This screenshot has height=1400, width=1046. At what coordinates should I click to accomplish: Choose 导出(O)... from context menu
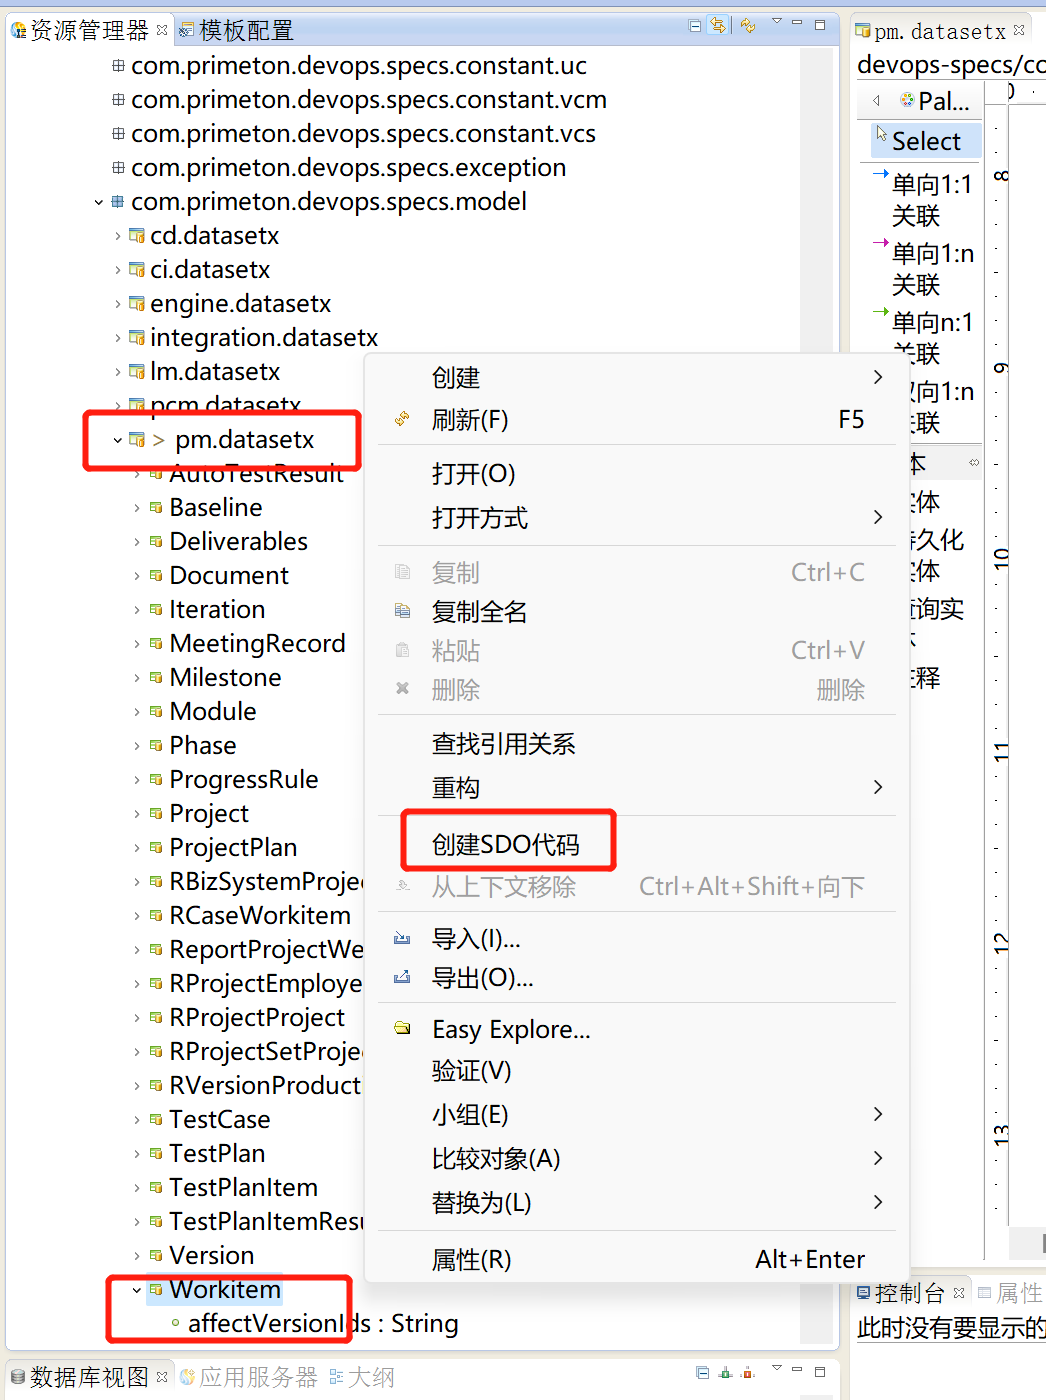coord(482,978)
